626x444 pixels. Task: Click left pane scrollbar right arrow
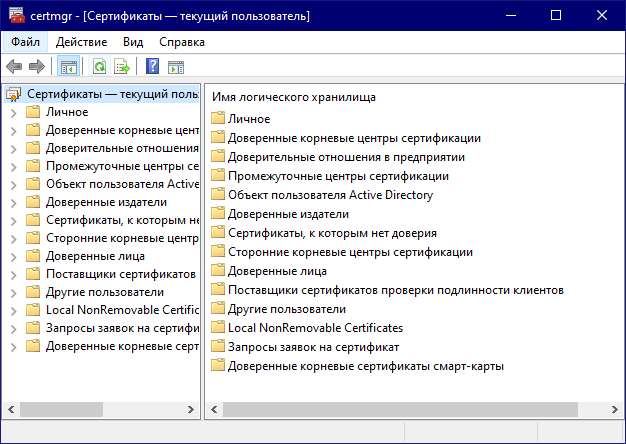tap(191, 409)
